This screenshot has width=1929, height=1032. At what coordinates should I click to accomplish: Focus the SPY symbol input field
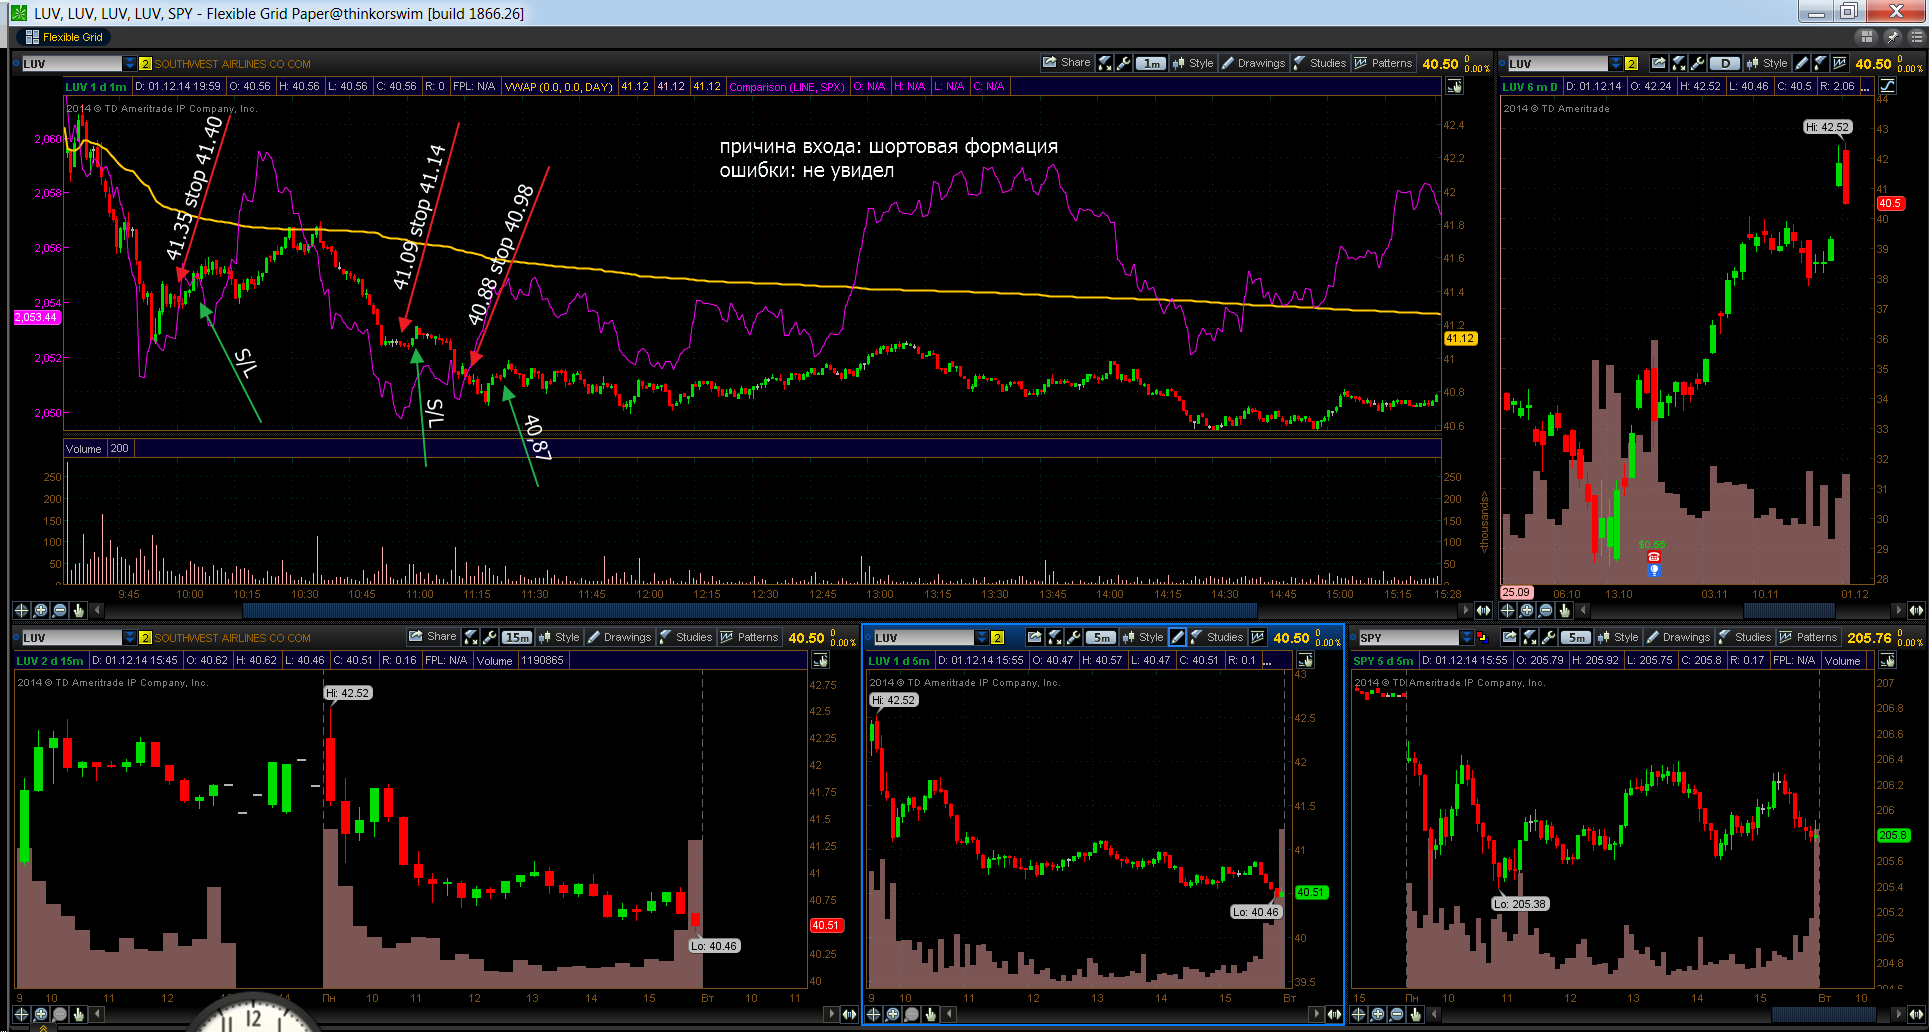pos(1408,637)
